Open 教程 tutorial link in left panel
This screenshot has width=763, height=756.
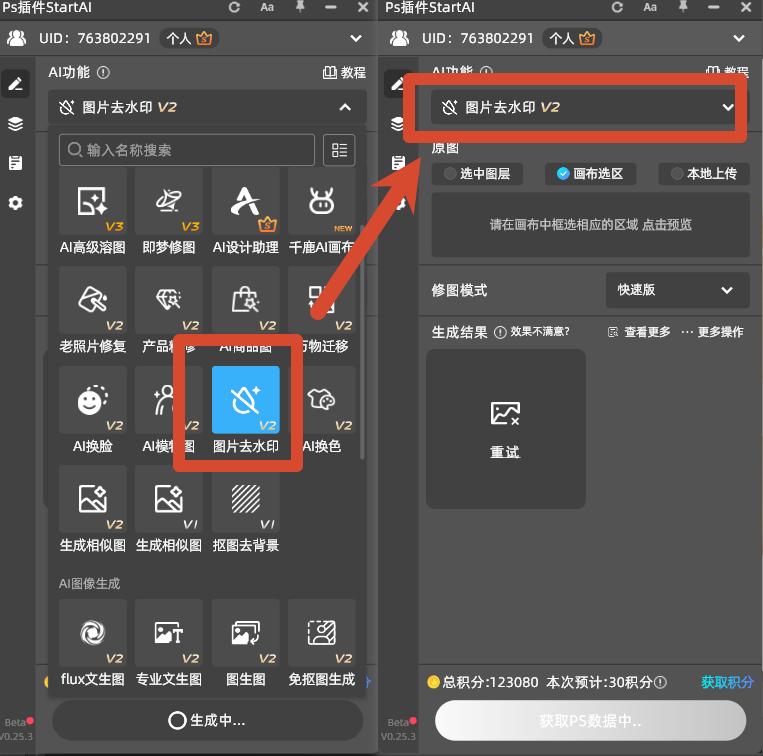[345, 72]
